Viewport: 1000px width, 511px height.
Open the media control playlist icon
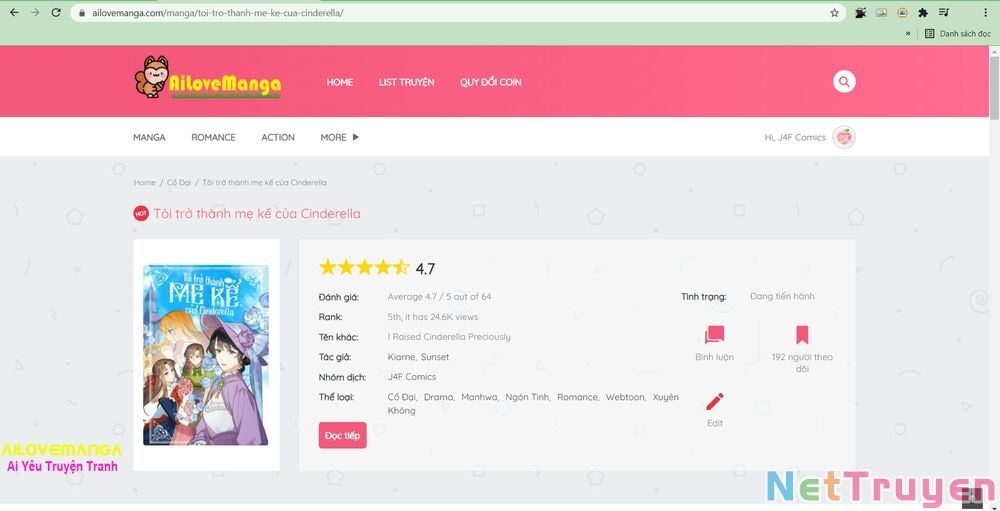click(x=944, y=13)
